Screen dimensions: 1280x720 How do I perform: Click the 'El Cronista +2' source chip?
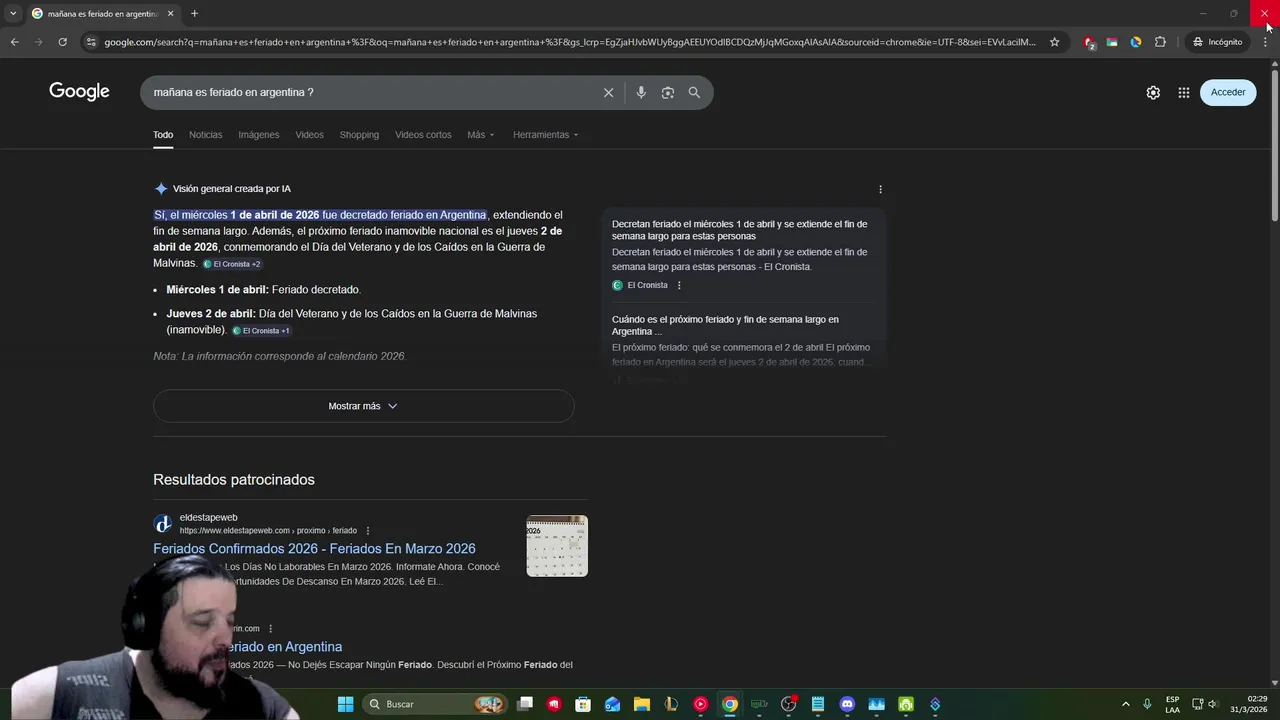point(232,264)
